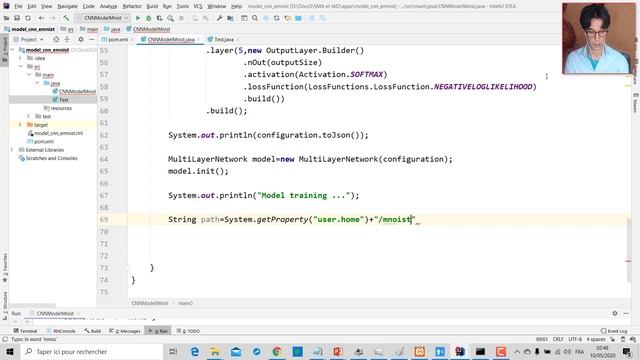The height and width of the screenshot is (360, 640).
Task: Toggle the tool window quick-access icon in status bar
Action: pos(5,339)
